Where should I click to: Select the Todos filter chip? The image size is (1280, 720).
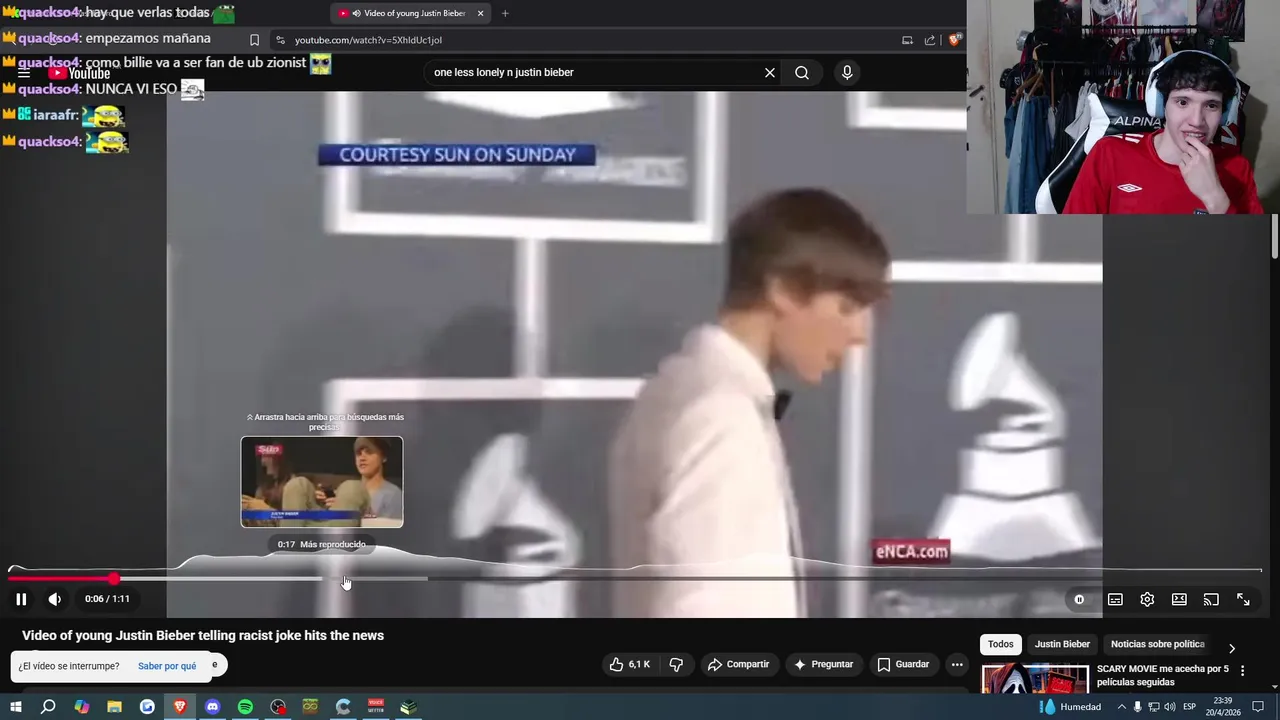tap(1001, 644)
